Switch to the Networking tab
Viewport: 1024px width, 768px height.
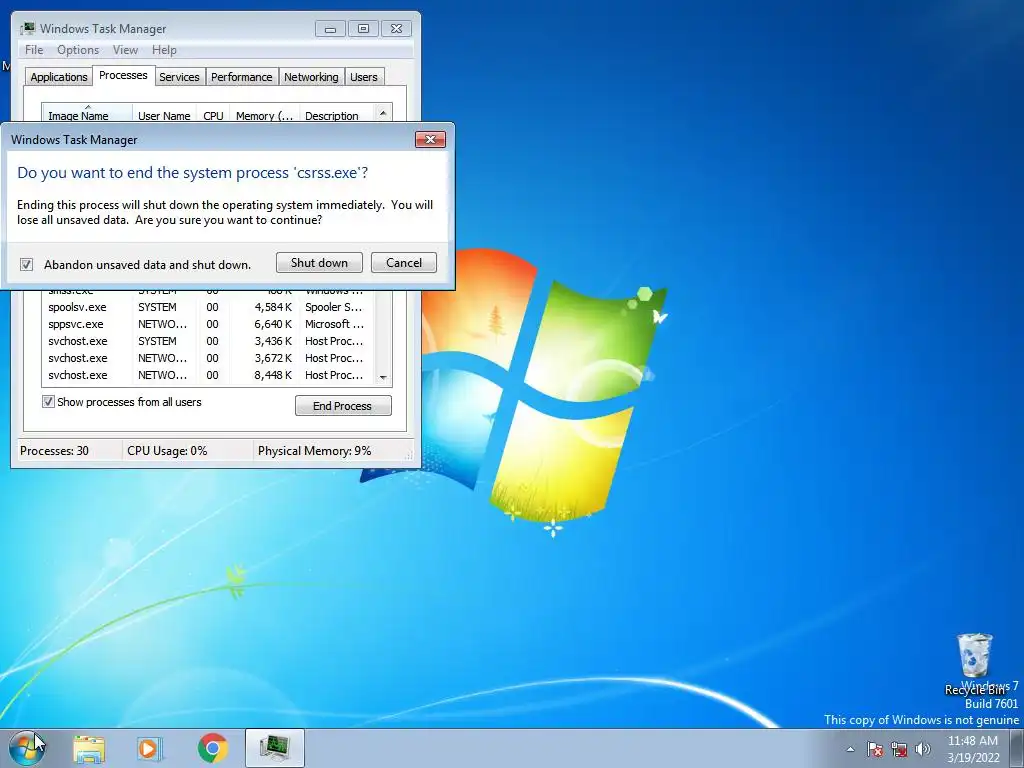click(x=311, y=77)
